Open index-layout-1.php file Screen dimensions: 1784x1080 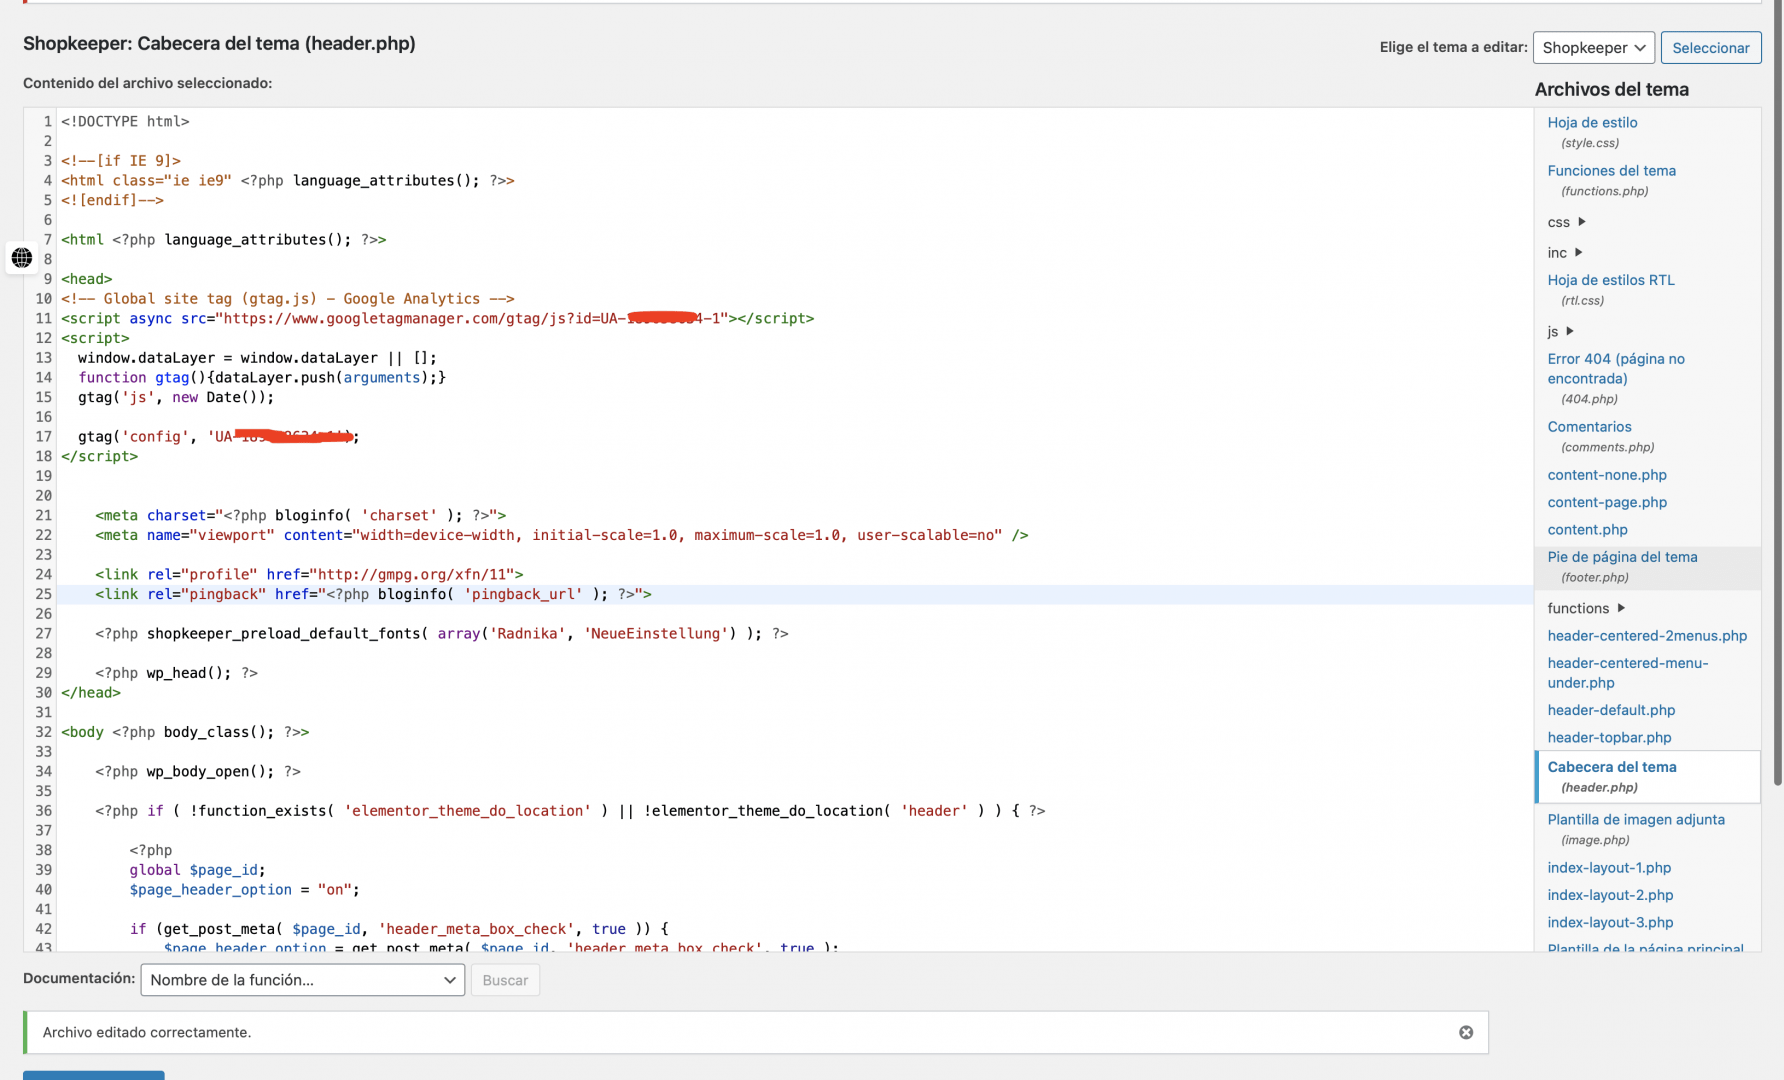[1609, 868]
